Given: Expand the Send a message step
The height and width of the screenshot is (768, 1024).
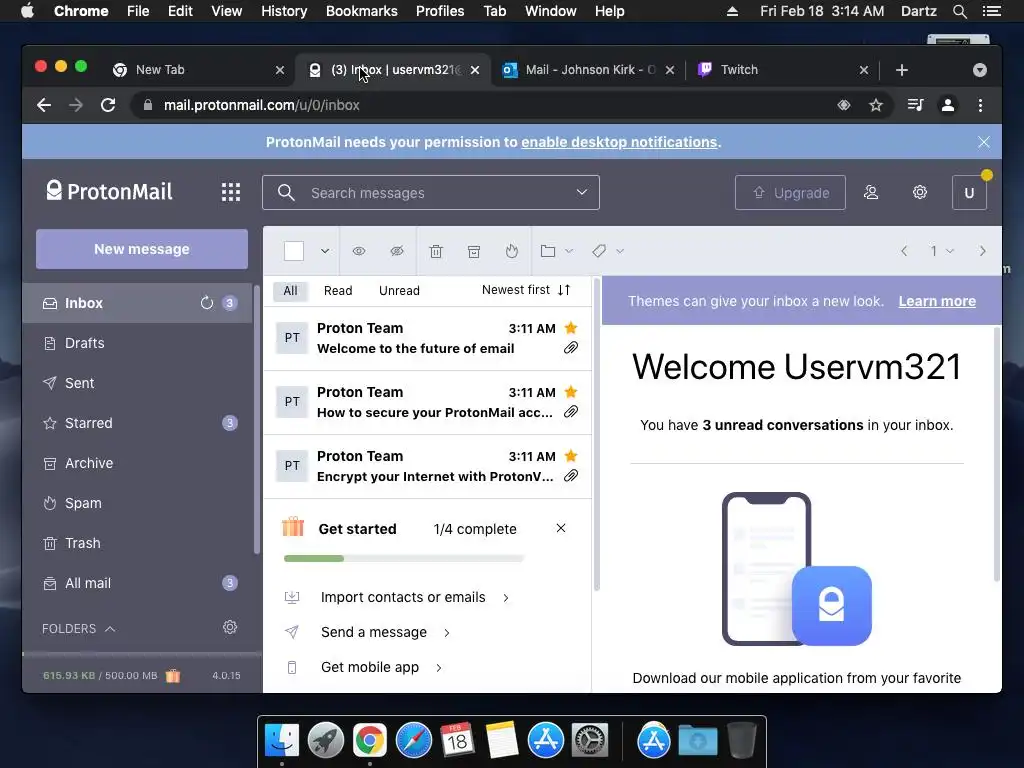Looking at the screenshot, I should 367,632.
